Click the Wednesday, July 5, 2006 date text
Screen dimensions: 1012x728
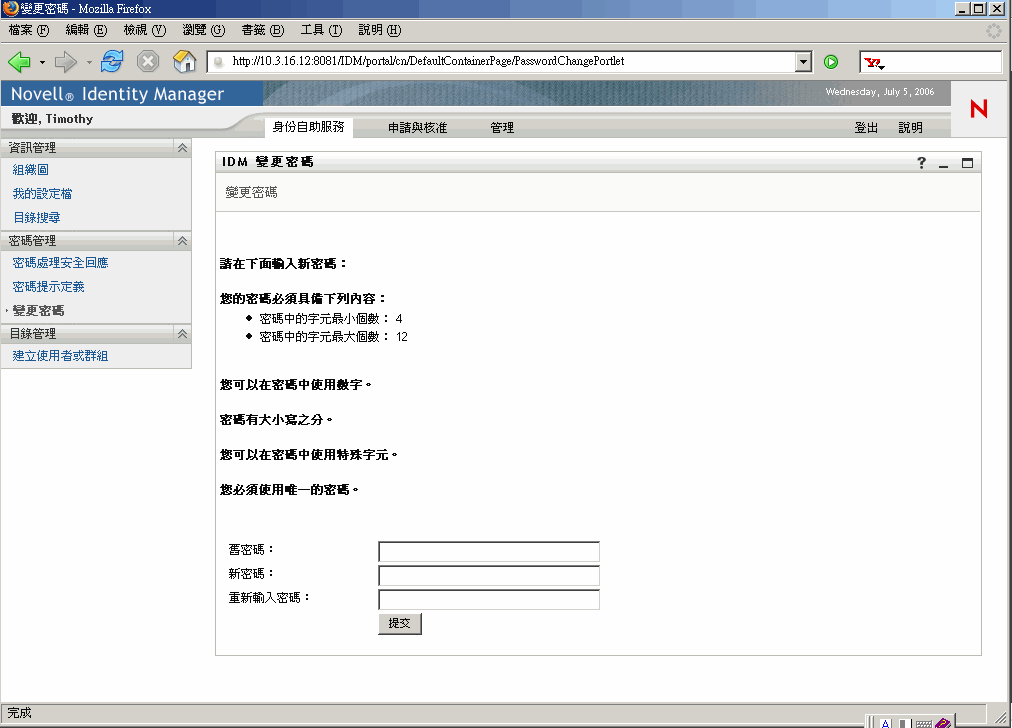[x=880, y=92]
